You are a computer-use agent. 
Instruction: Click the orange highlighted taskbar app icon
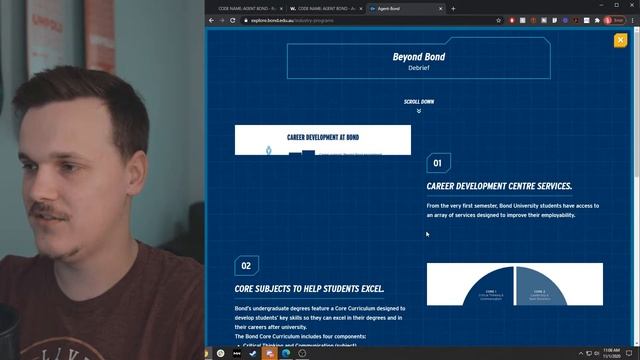[269, 353]
